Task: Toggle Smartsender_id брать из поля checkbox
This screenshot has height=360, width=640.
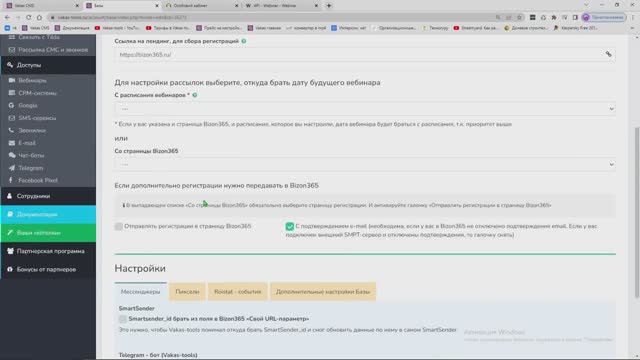Action: pos(123,319)
